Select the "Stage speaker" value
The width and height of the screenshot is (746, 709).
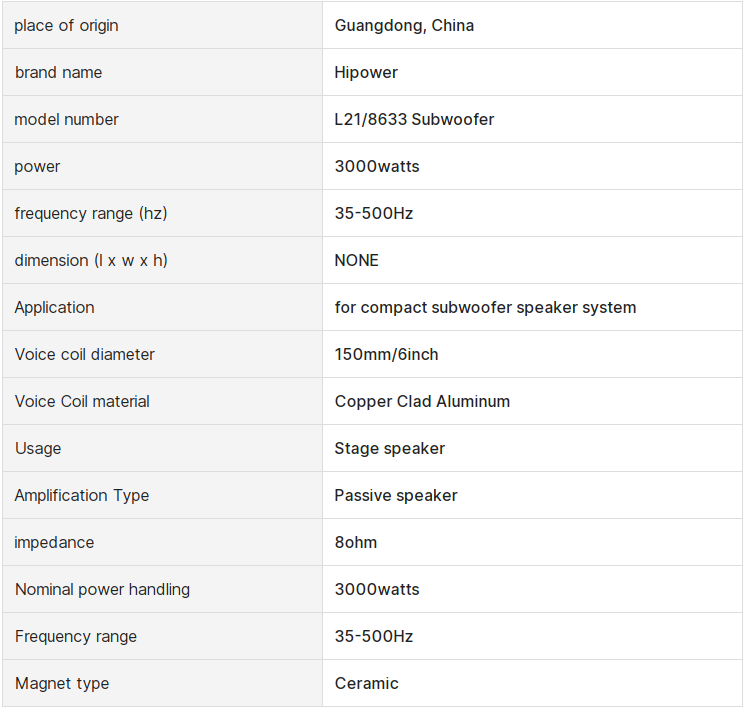pos(390,449)
